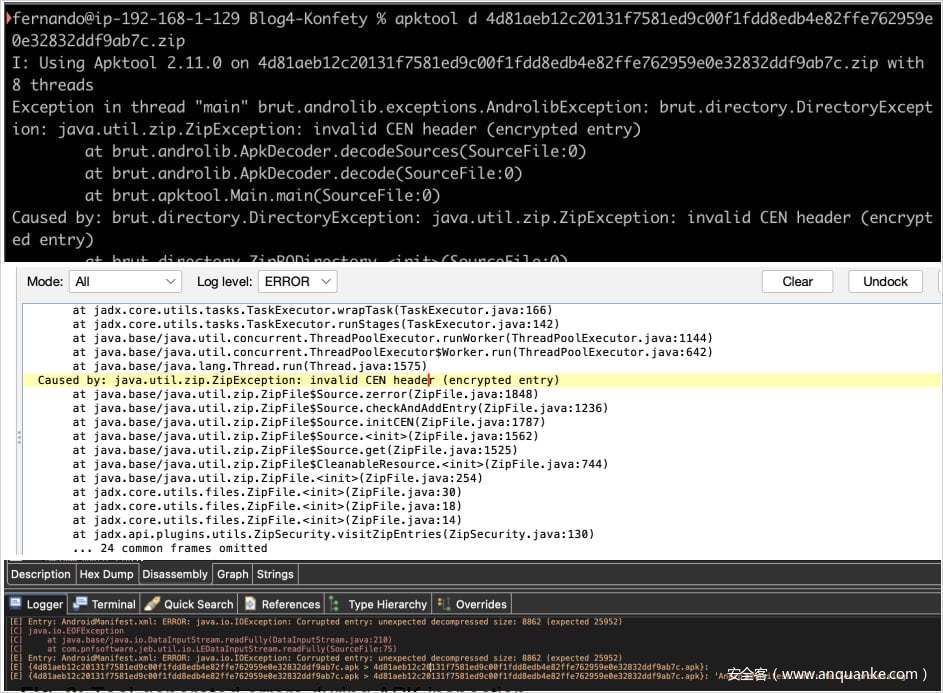Image resolution: width=943 pixels, height=693 pixels.
Task: Switch to the Description tab
Action: point(41,574)
